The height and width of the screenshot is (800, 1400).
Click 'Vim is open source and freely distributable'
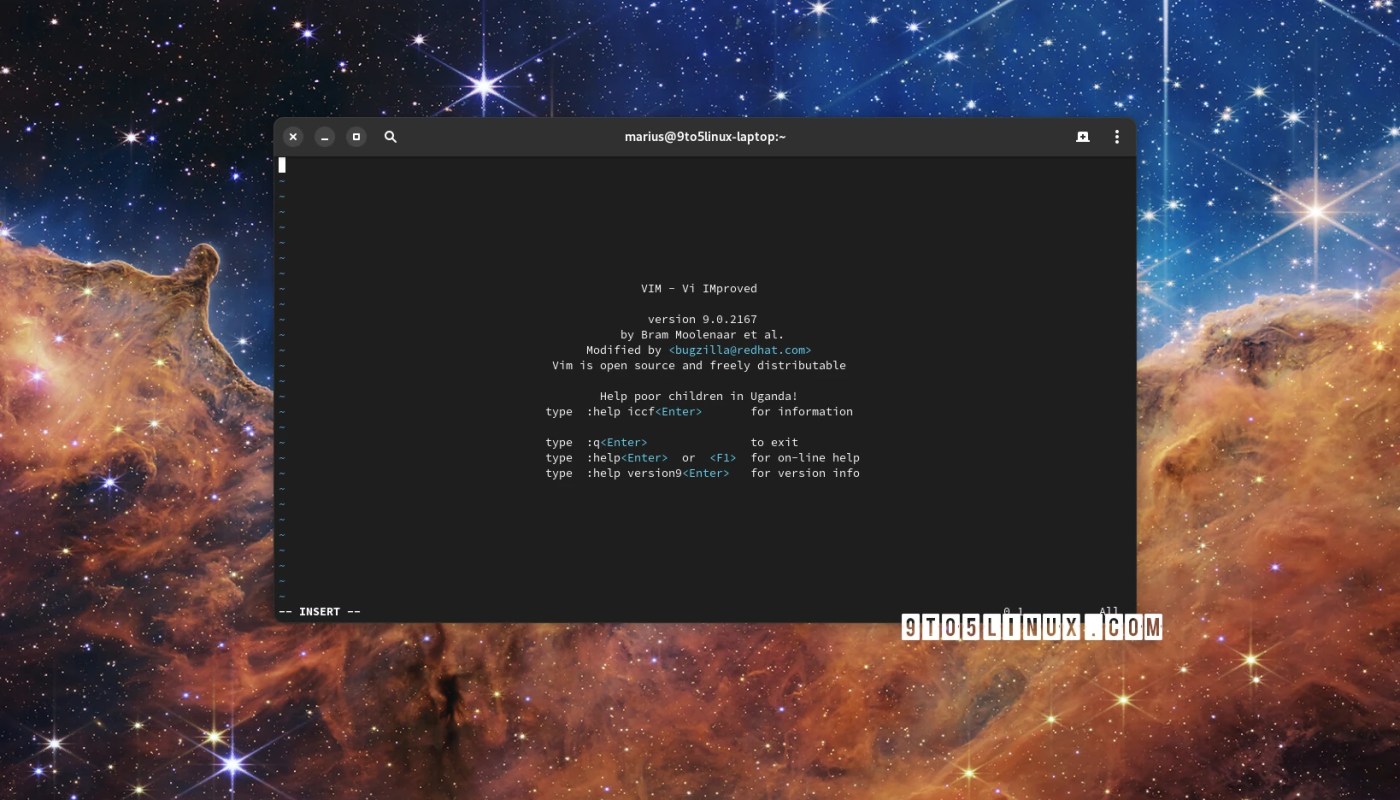point(699,365)
